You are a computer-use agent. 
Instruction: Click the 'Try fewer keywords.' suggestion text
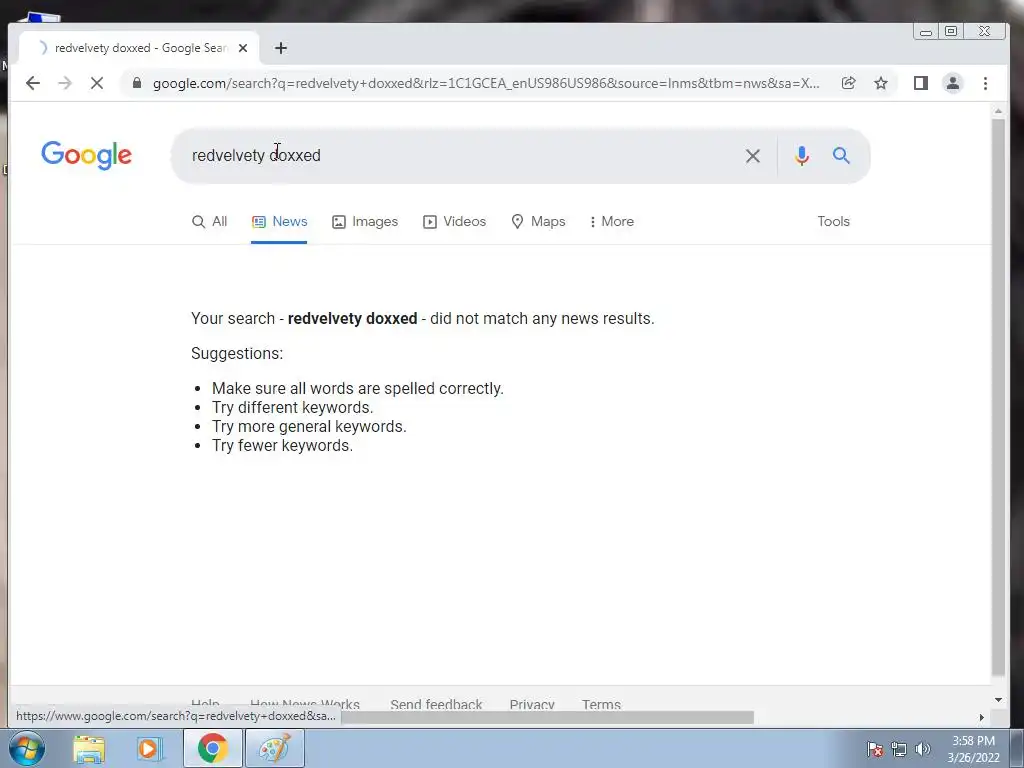pyautogui.click(x=282, y=445)
